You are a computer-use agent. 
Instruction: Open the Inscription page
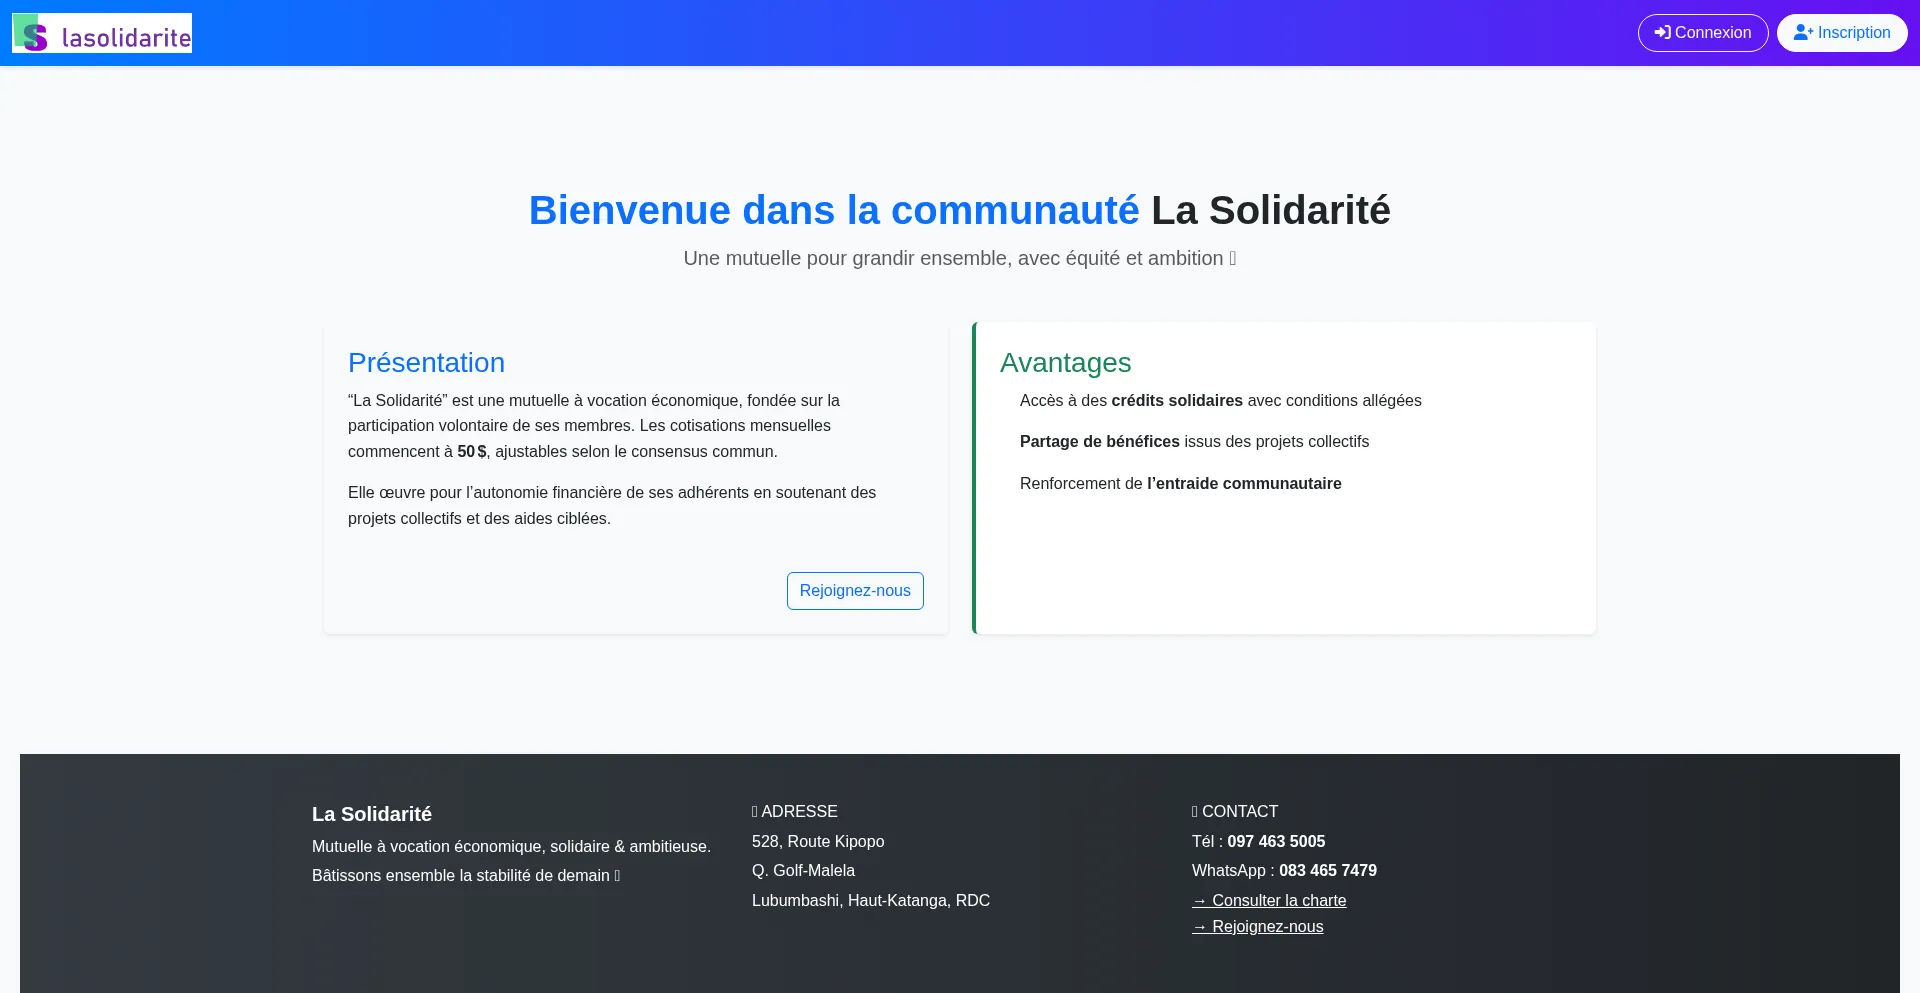[x=1842, y=32]
